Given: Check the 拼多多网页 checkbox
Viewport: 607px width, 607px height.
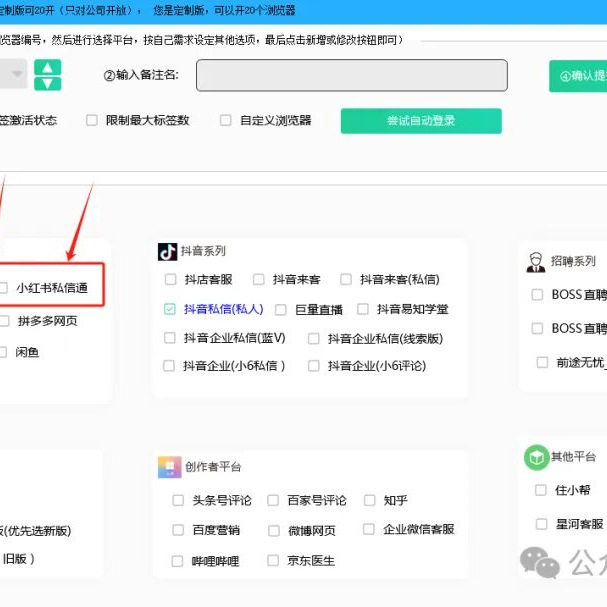Looking at the screenshot, I should click(4, 321).
